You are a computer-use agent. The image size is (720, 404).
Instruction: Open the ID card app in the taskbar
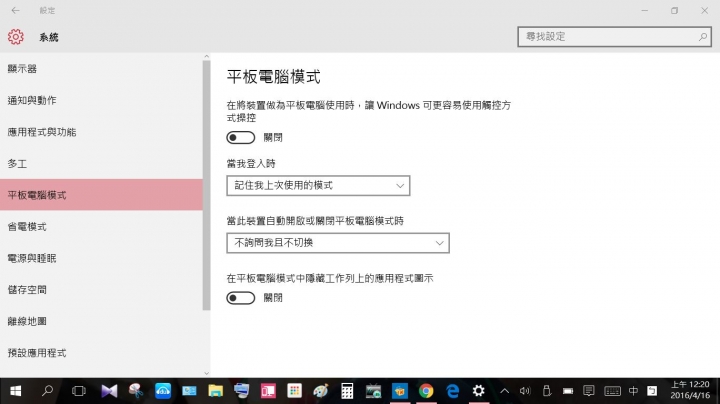tap(189, 391)
